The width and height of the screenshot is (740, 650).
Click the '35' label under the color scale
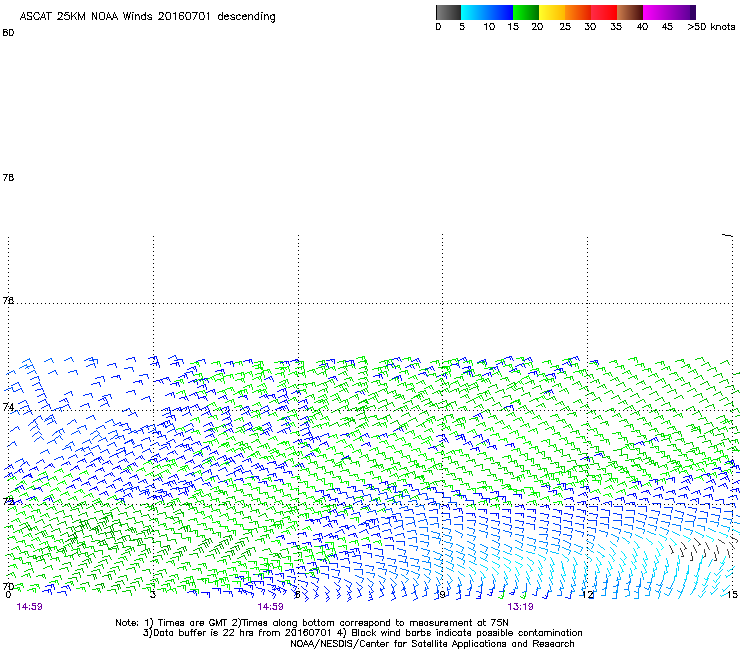coord(616,27)
